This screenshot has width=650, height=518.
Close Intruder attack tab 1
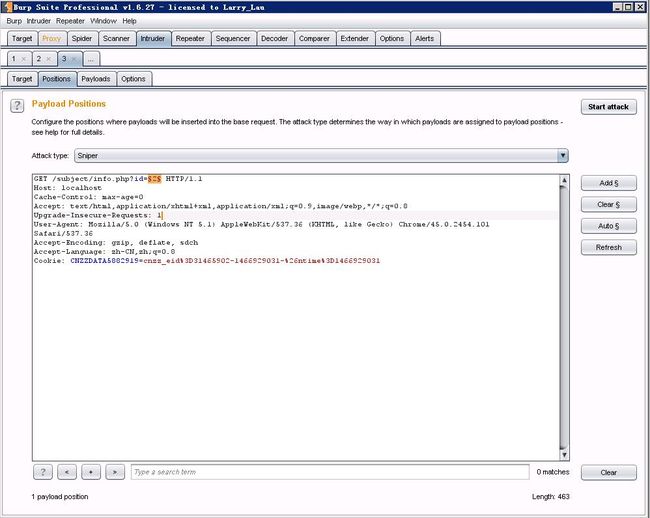pyautogui.click(x=24, y=59)
